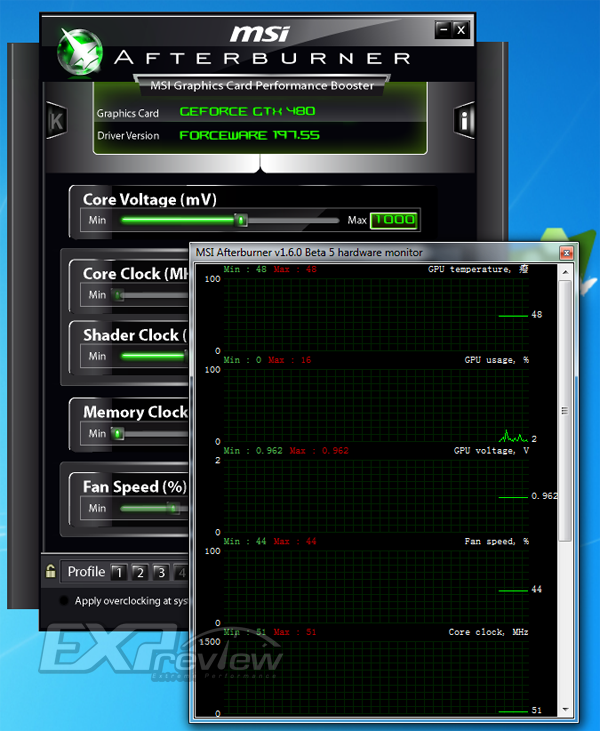600x731 pixels.
Task: Load profile slot 2
Action: (140, 572)
